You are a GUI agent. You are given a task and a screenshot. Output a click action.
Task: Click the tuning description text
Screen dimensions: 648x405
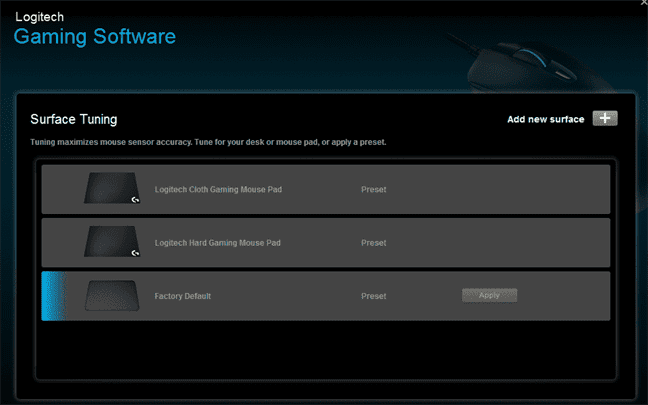(208, 142)
